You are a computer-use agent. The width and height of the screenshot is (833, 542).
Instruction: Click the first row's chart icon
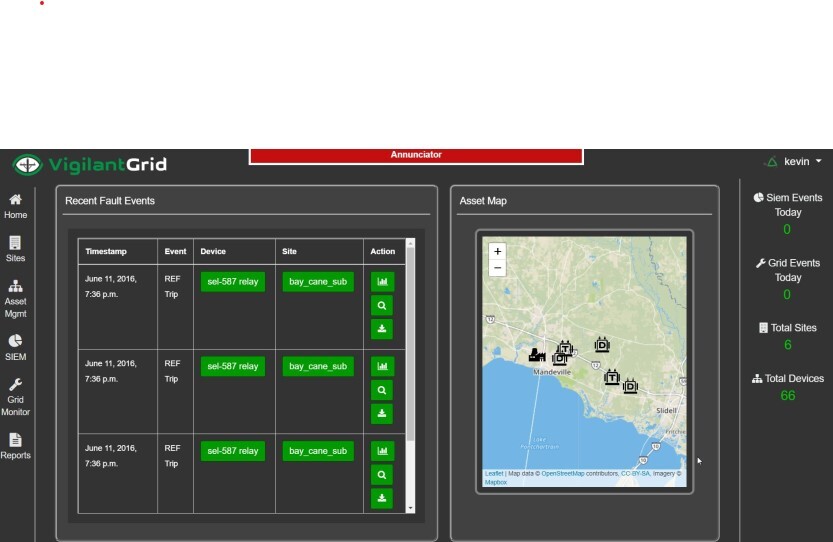point(382,282)
